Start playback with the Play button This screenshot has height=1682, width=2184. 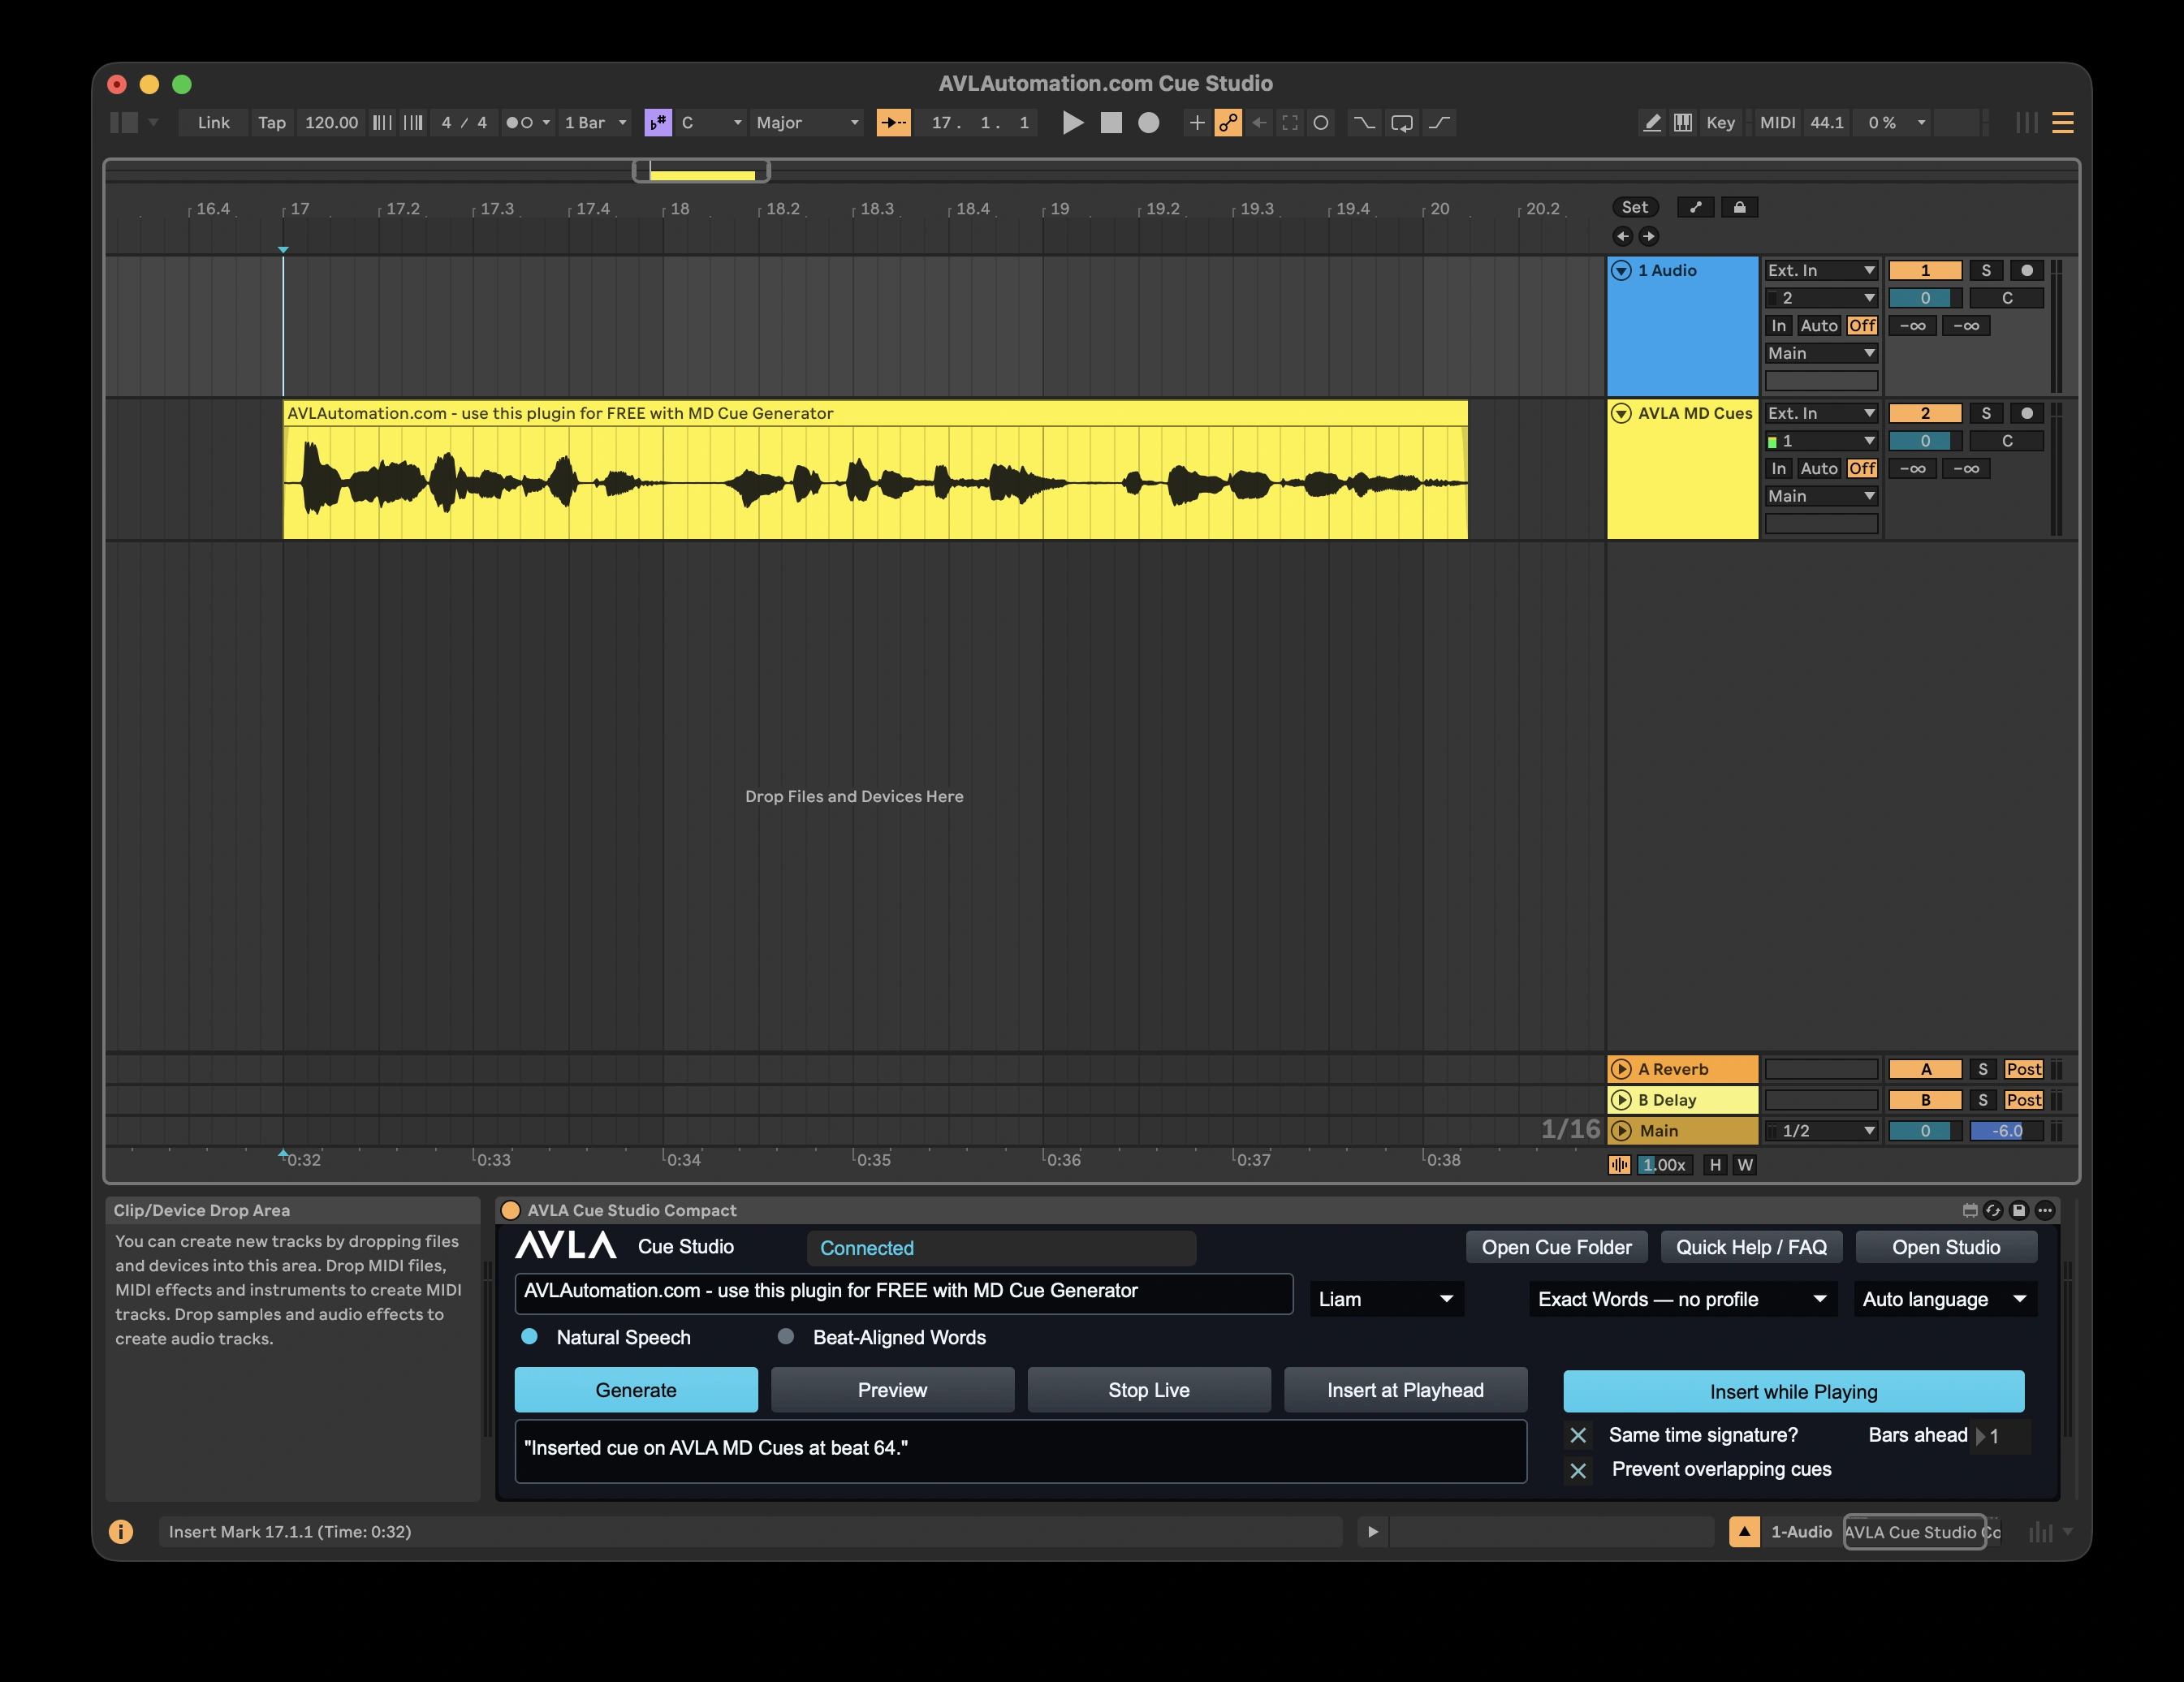(x=1072, y=123)
